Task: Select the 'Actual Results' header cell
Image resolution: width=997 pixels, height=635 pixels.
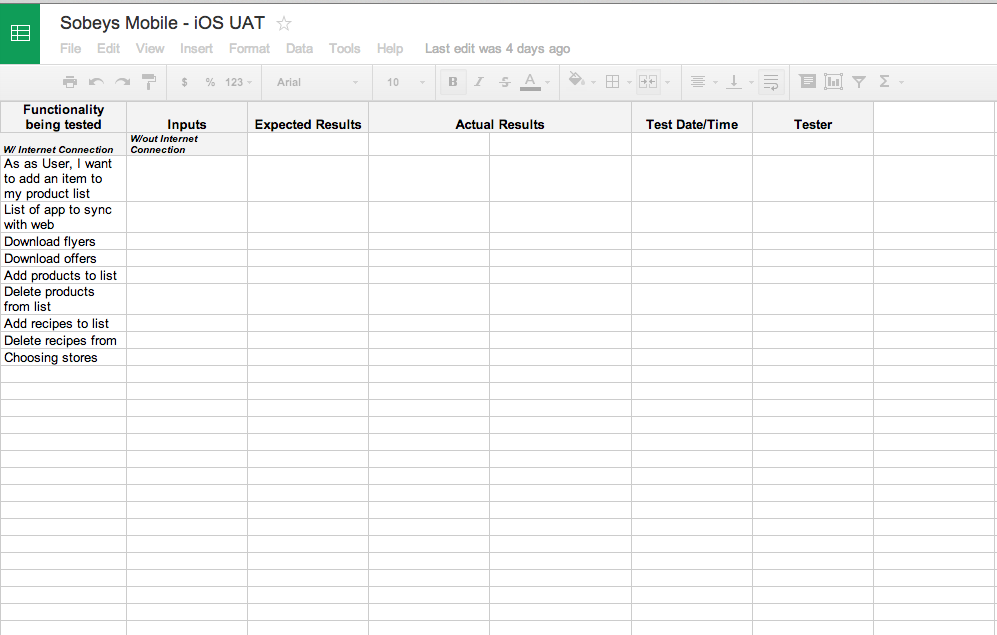Action: tap(500, 117)
